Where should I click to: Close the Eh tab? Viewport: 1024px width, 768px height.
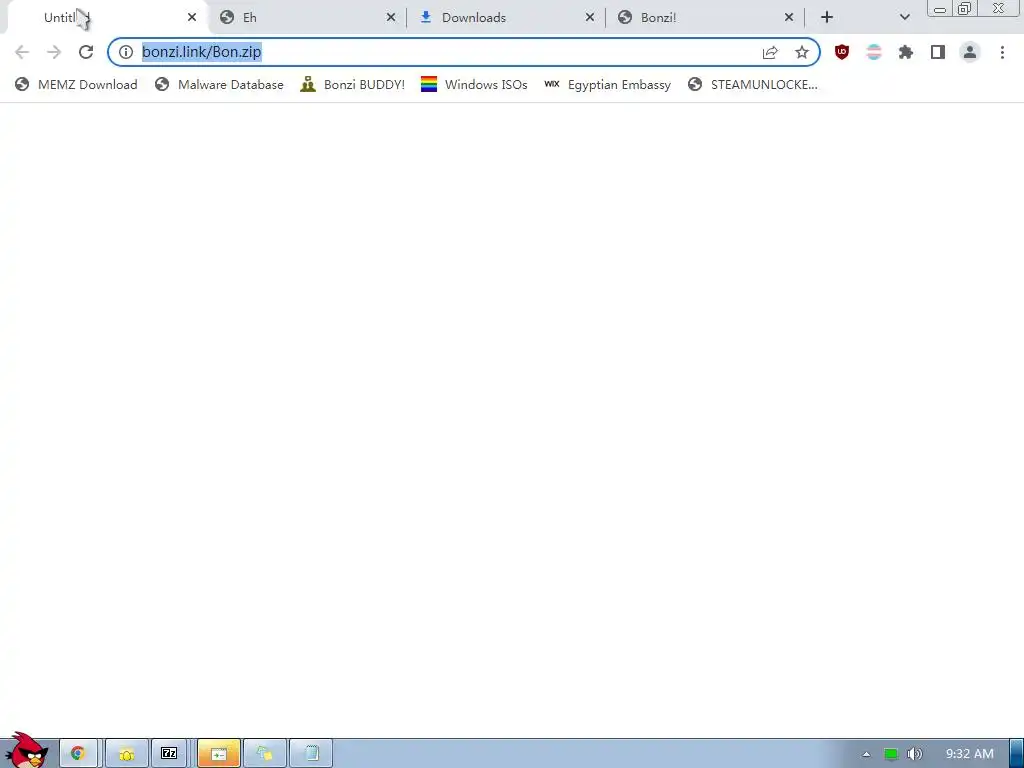[391, 18]
